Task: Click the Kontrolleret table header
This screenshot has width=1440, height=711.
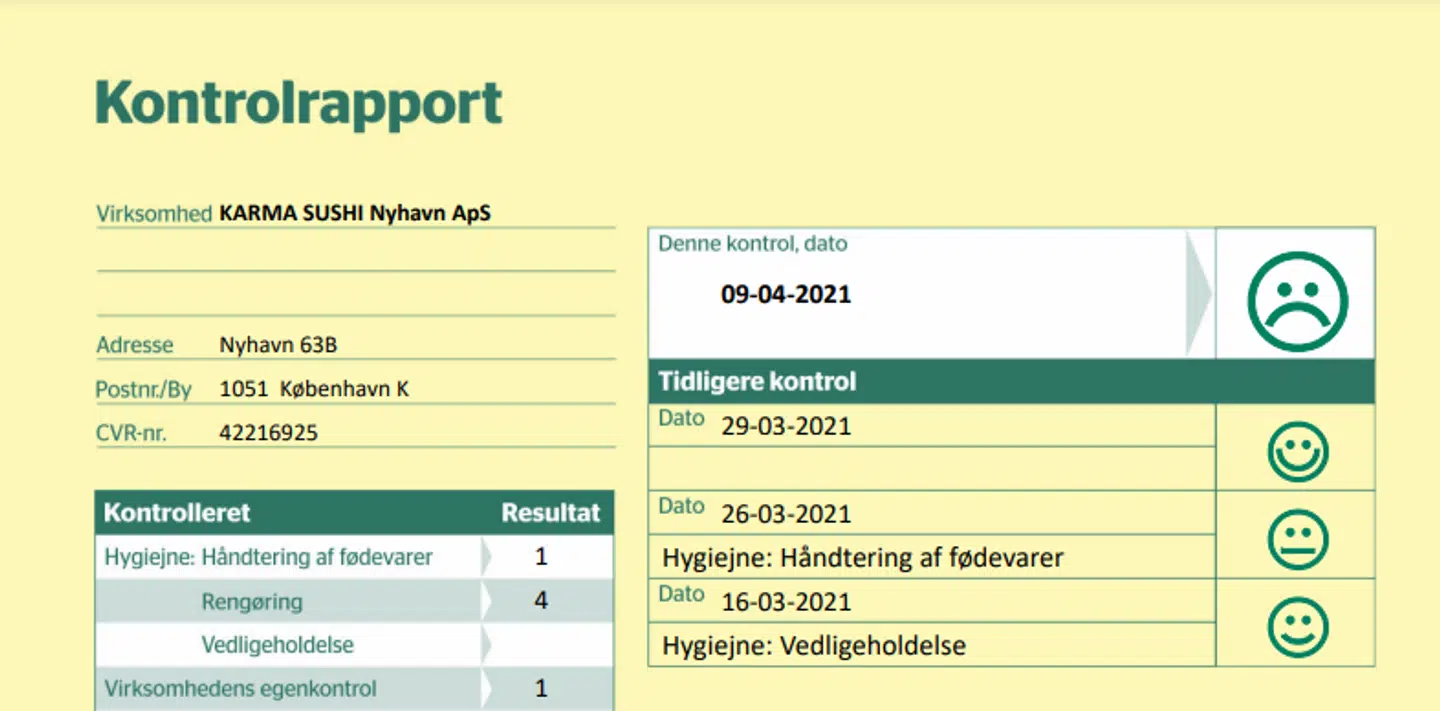Action: pyautogui.click(x=177, y=513)
